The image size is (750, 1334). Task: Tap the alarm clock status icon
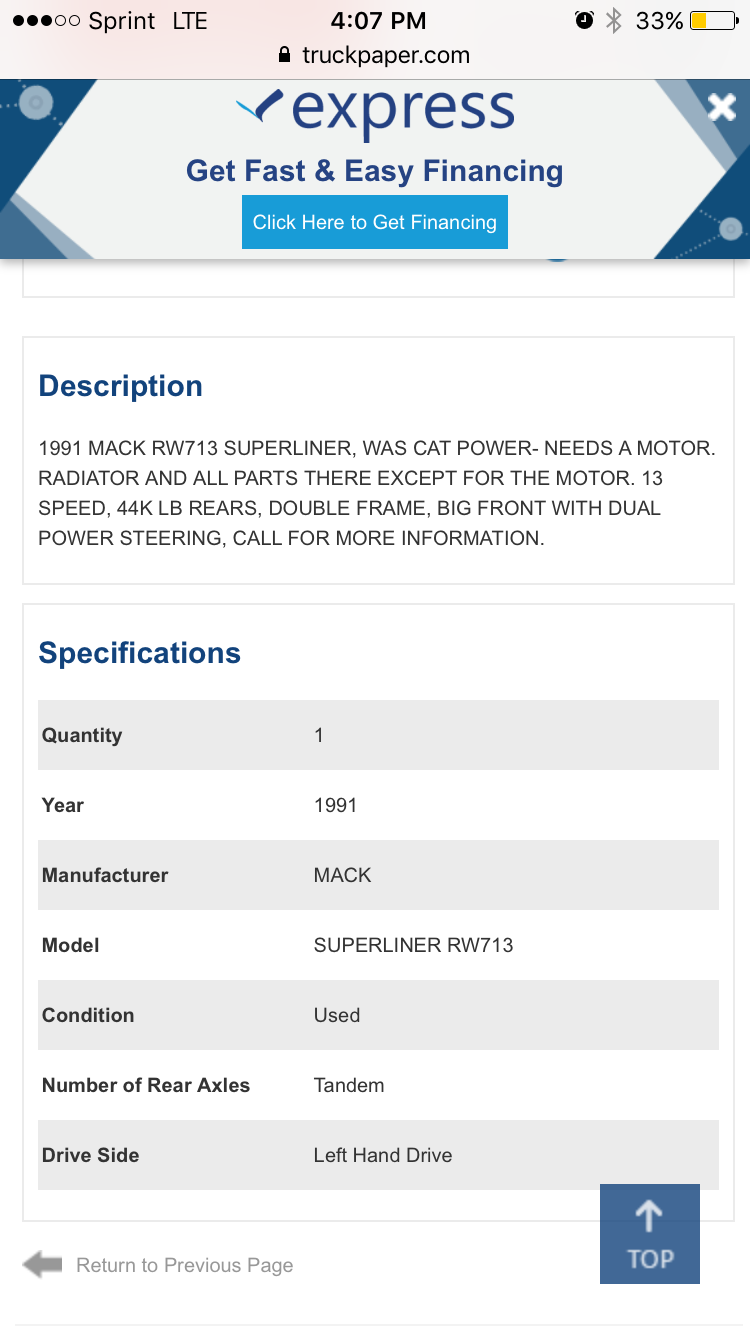(x=584, y=20)
